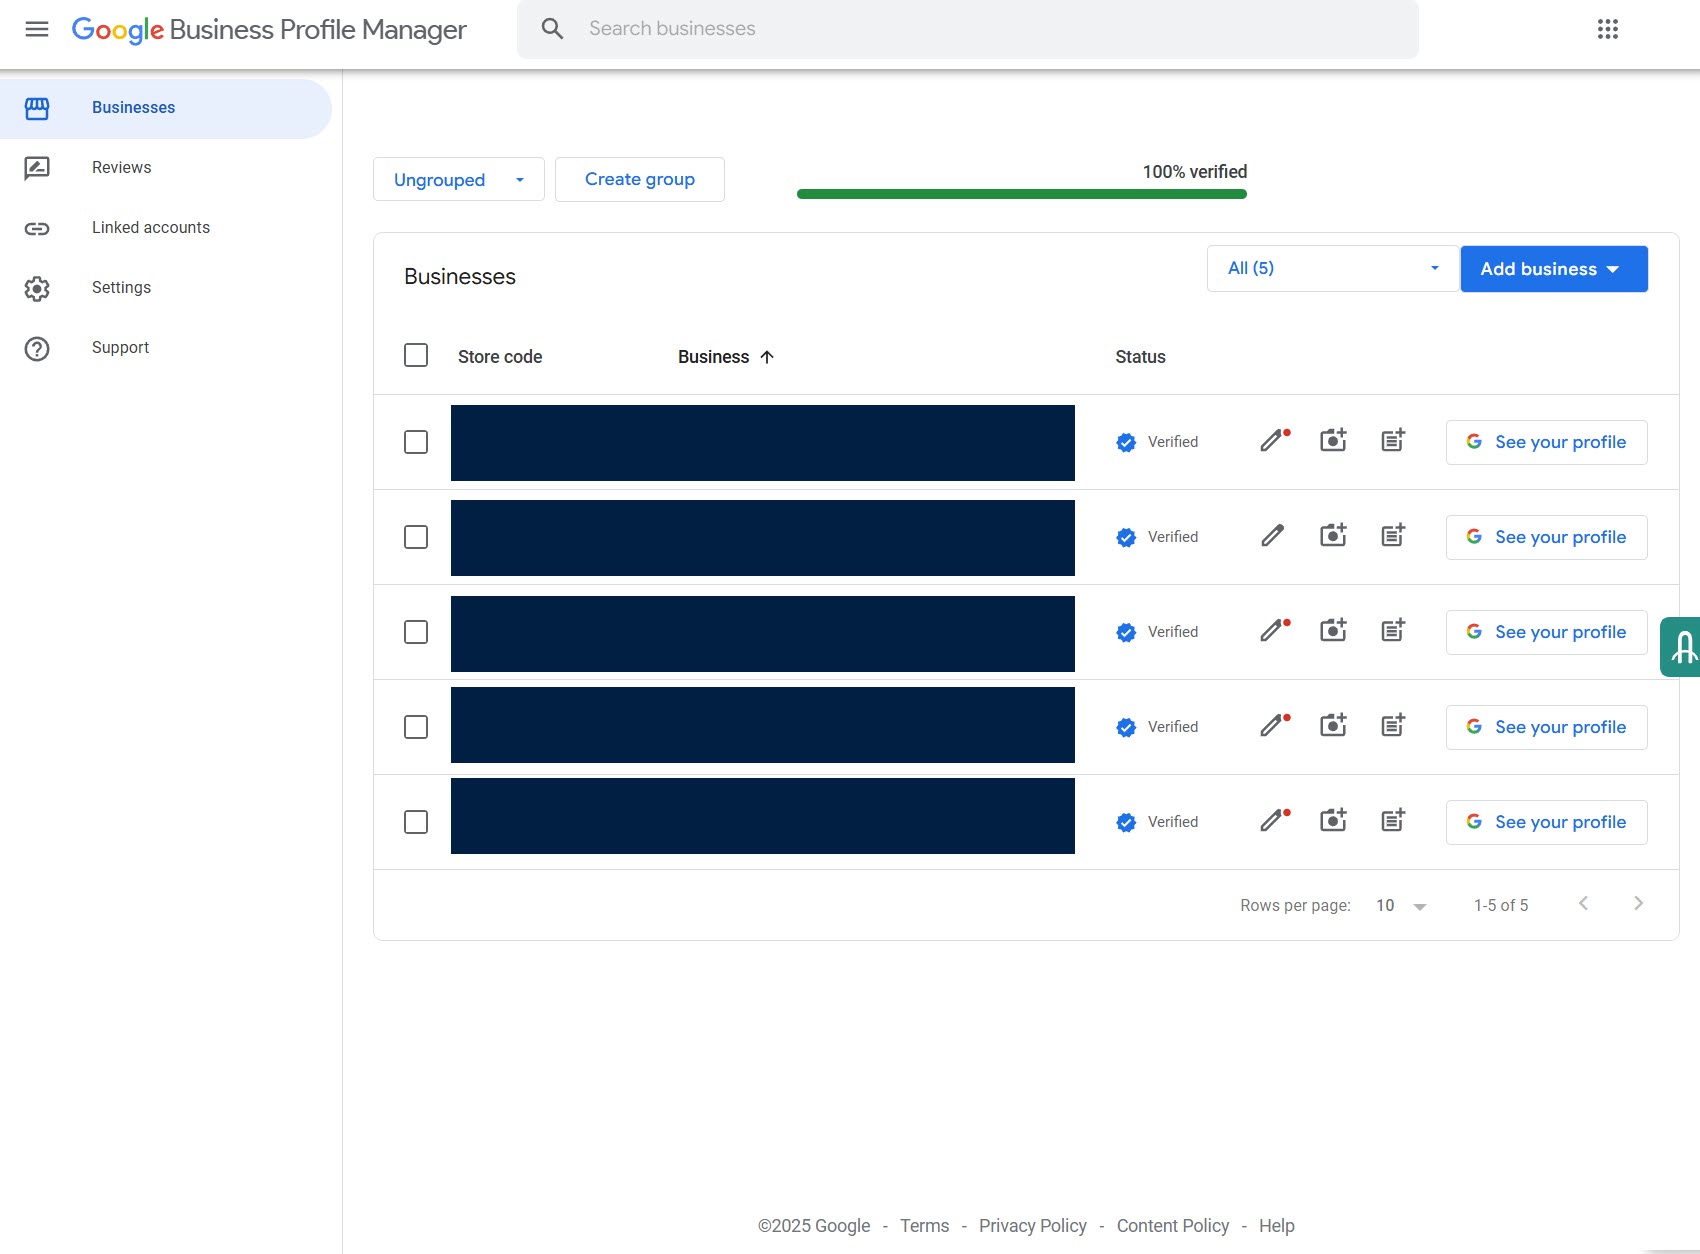Add a photo to the second business

coord(1333,535)
